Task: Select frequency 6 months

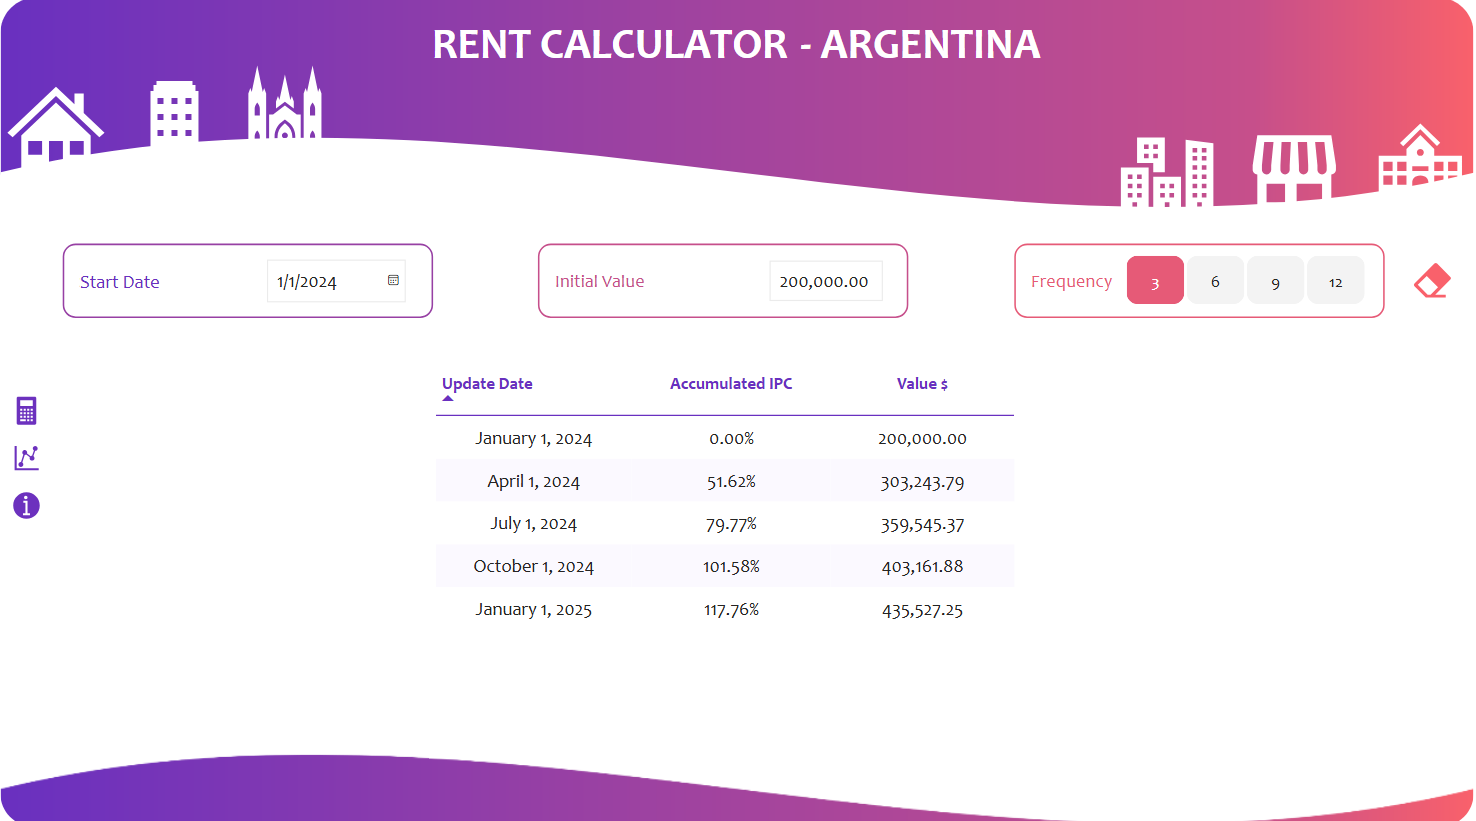Action: click(x=1215, y=281)
